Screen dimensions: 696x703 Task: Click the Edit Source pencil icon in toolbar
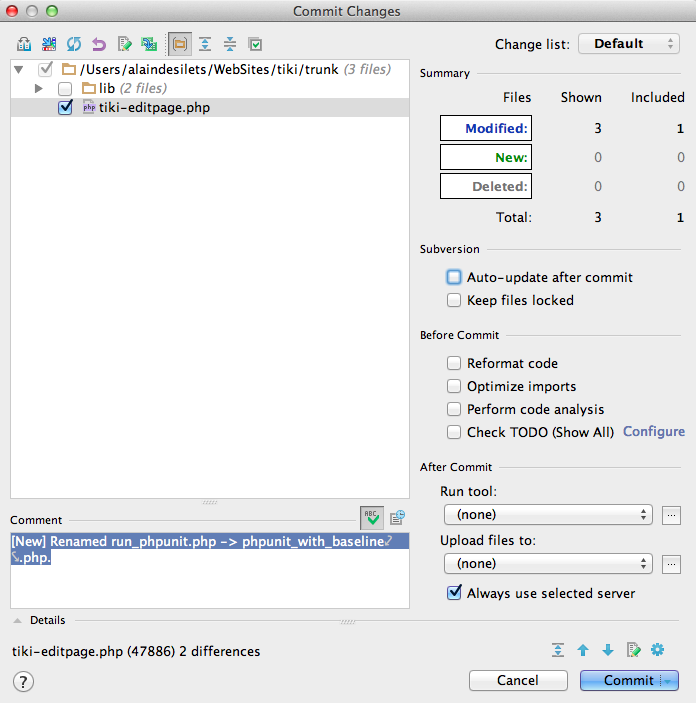point(124,44)
